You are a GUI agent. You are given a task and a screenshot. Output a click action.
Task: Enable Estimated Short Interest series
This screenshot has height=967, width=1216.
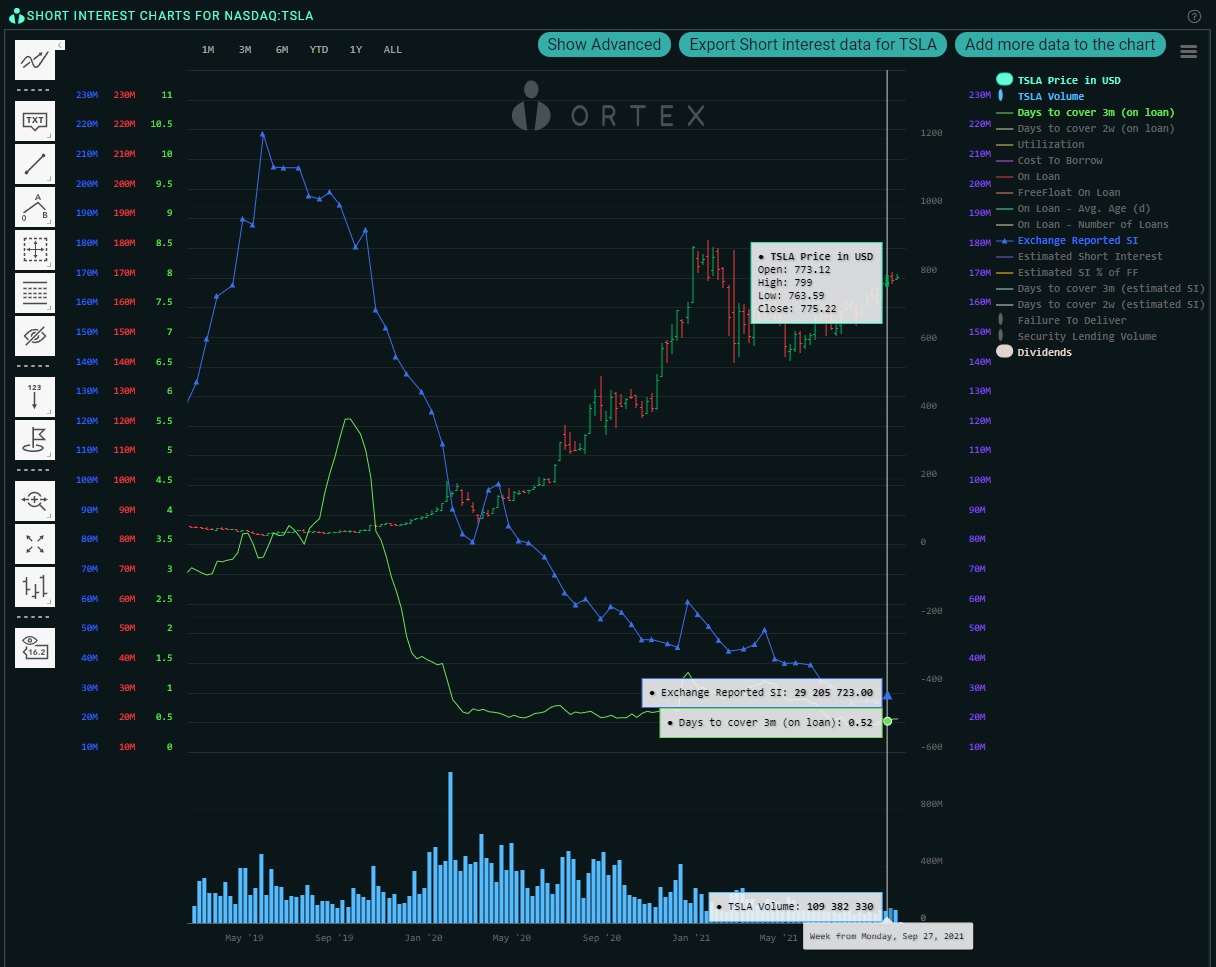click(1079, 256)
